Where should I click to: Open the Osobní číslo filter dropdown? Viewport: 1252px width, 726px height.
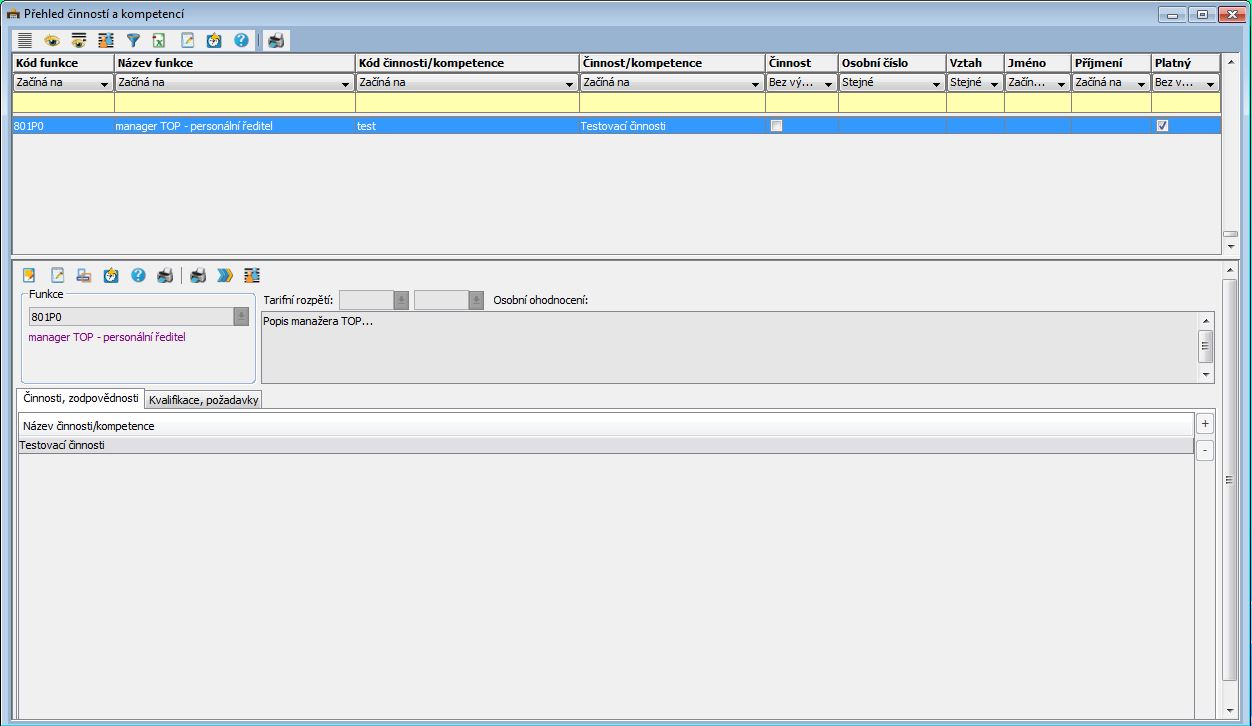(936, 84)
